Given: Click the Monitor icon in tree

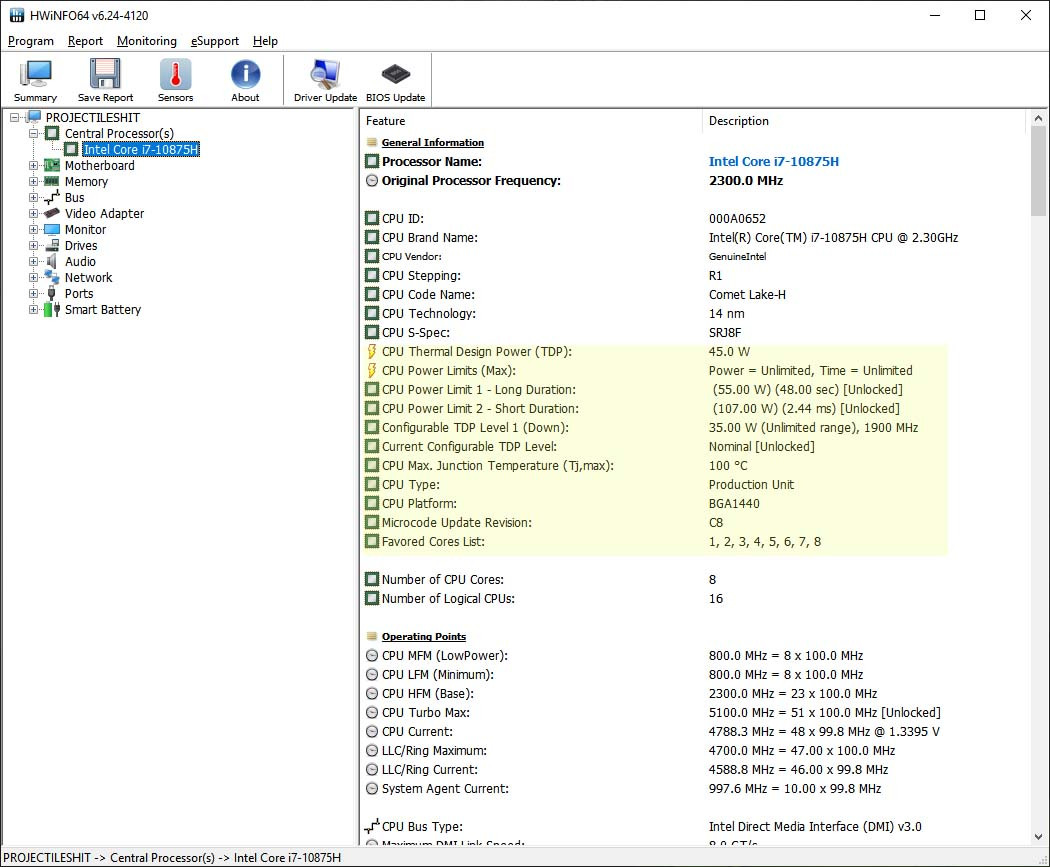Looking at the screenshot, I should (x=52, y=230).
